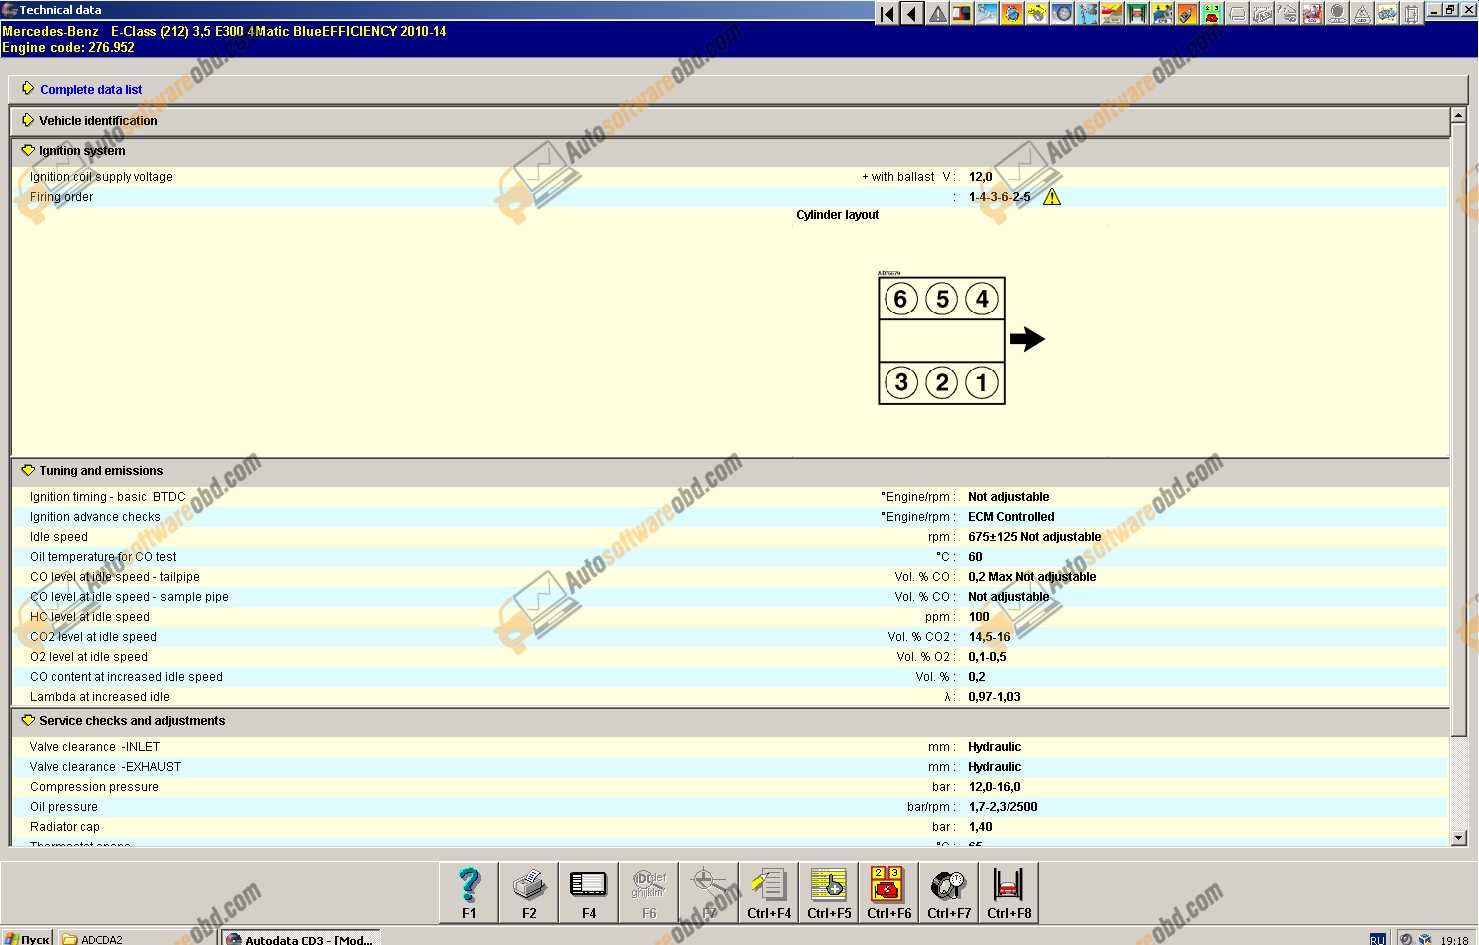Open the Ctrl+F4 notes editor icon
The height and width of the screenshot is (945, 1479).
tap(769, 892)
